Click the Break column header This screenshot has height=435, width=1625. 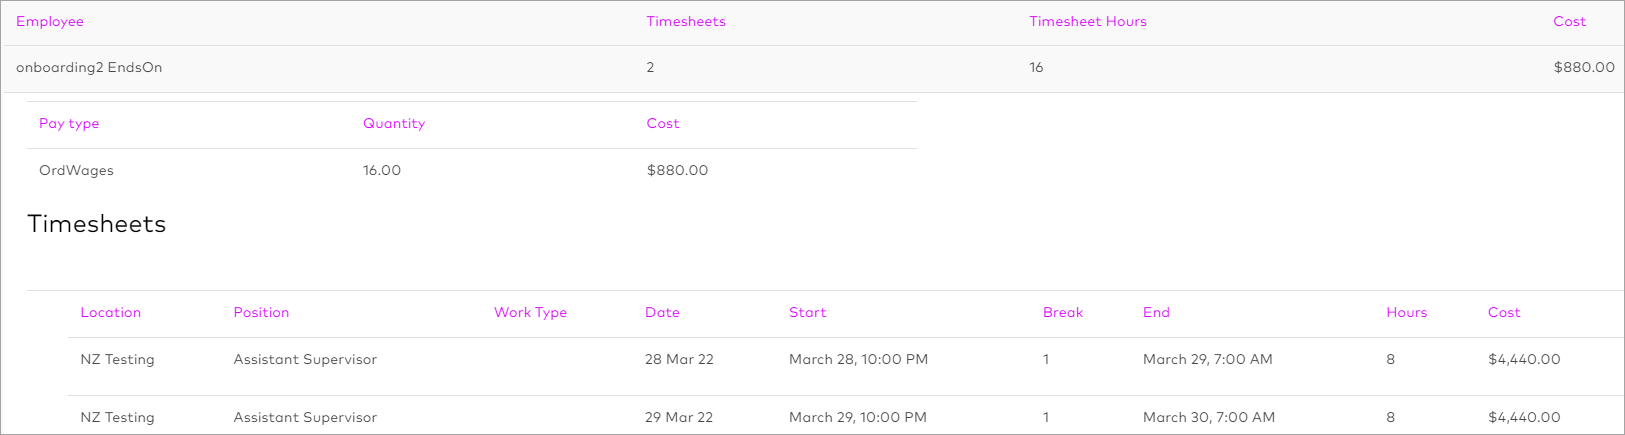[x=1063, y=313]
